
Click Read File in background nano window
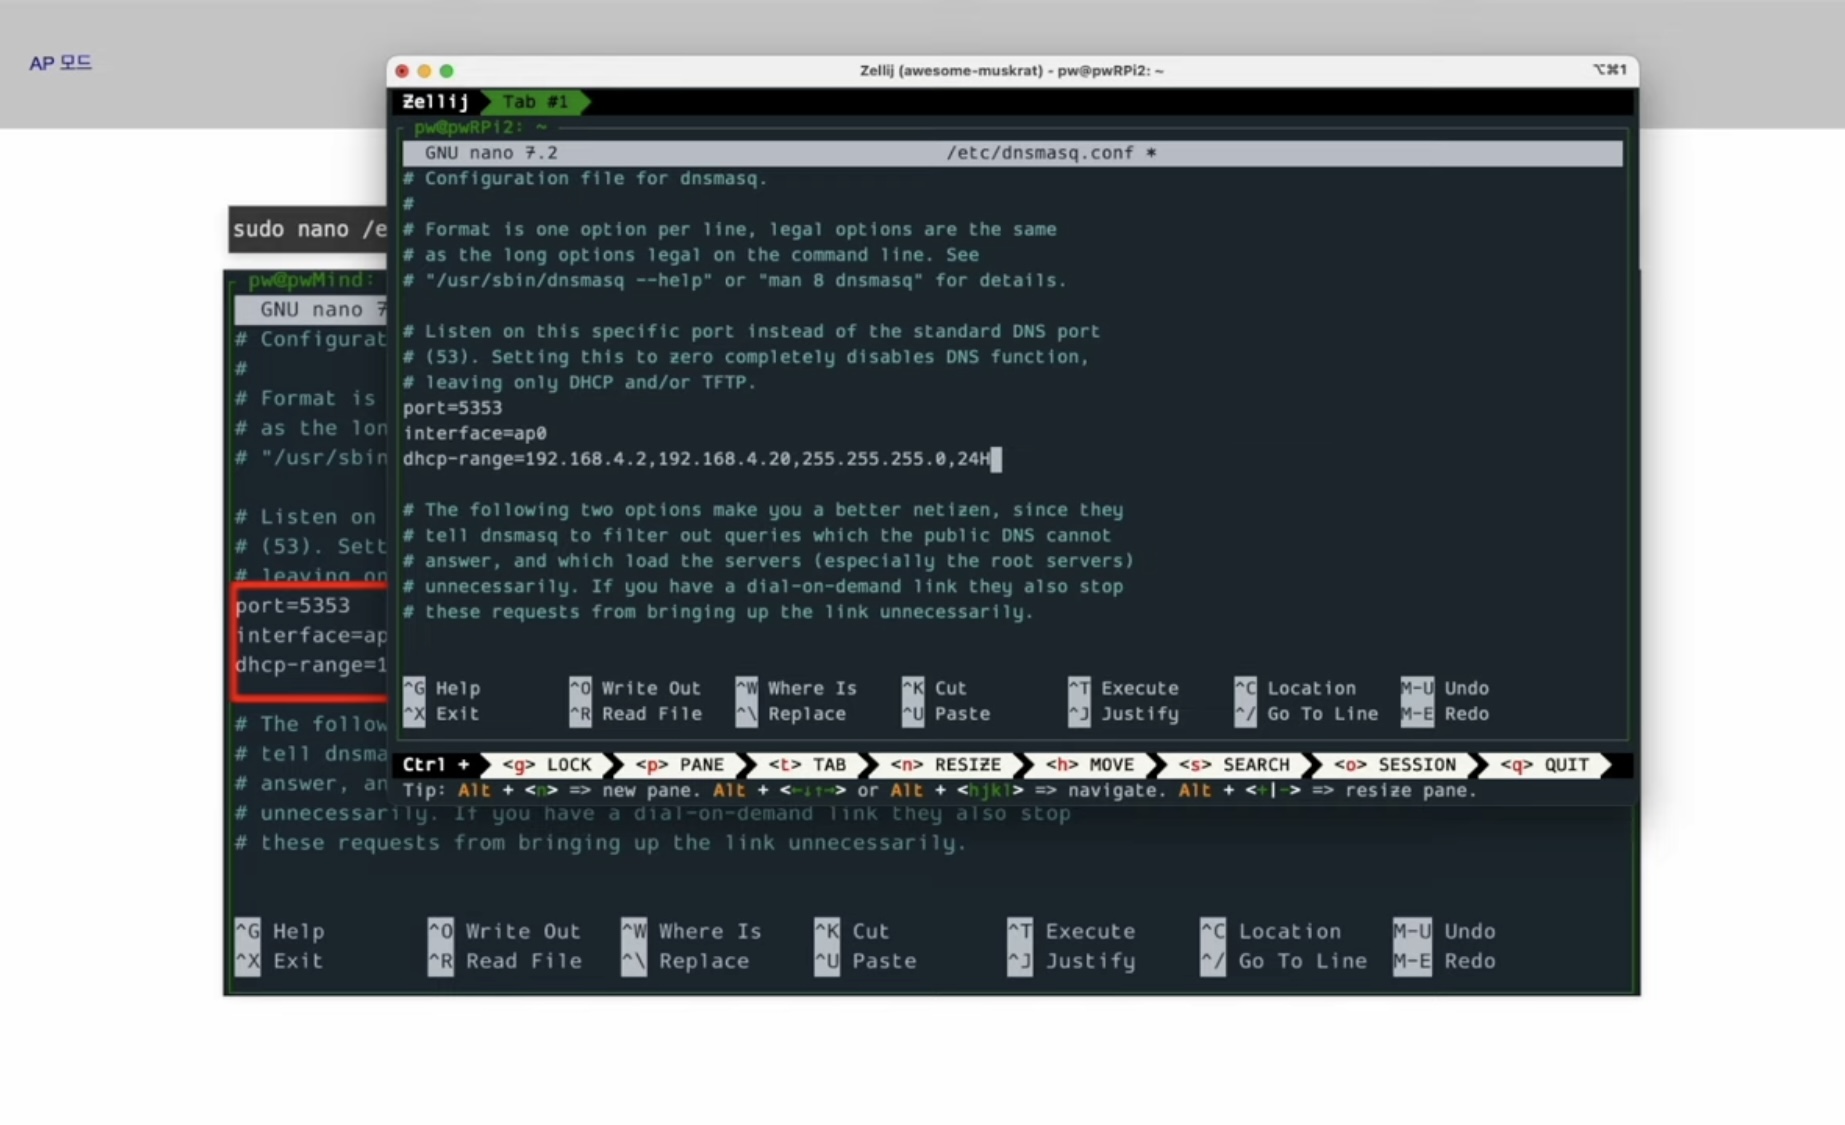[504, 961]
